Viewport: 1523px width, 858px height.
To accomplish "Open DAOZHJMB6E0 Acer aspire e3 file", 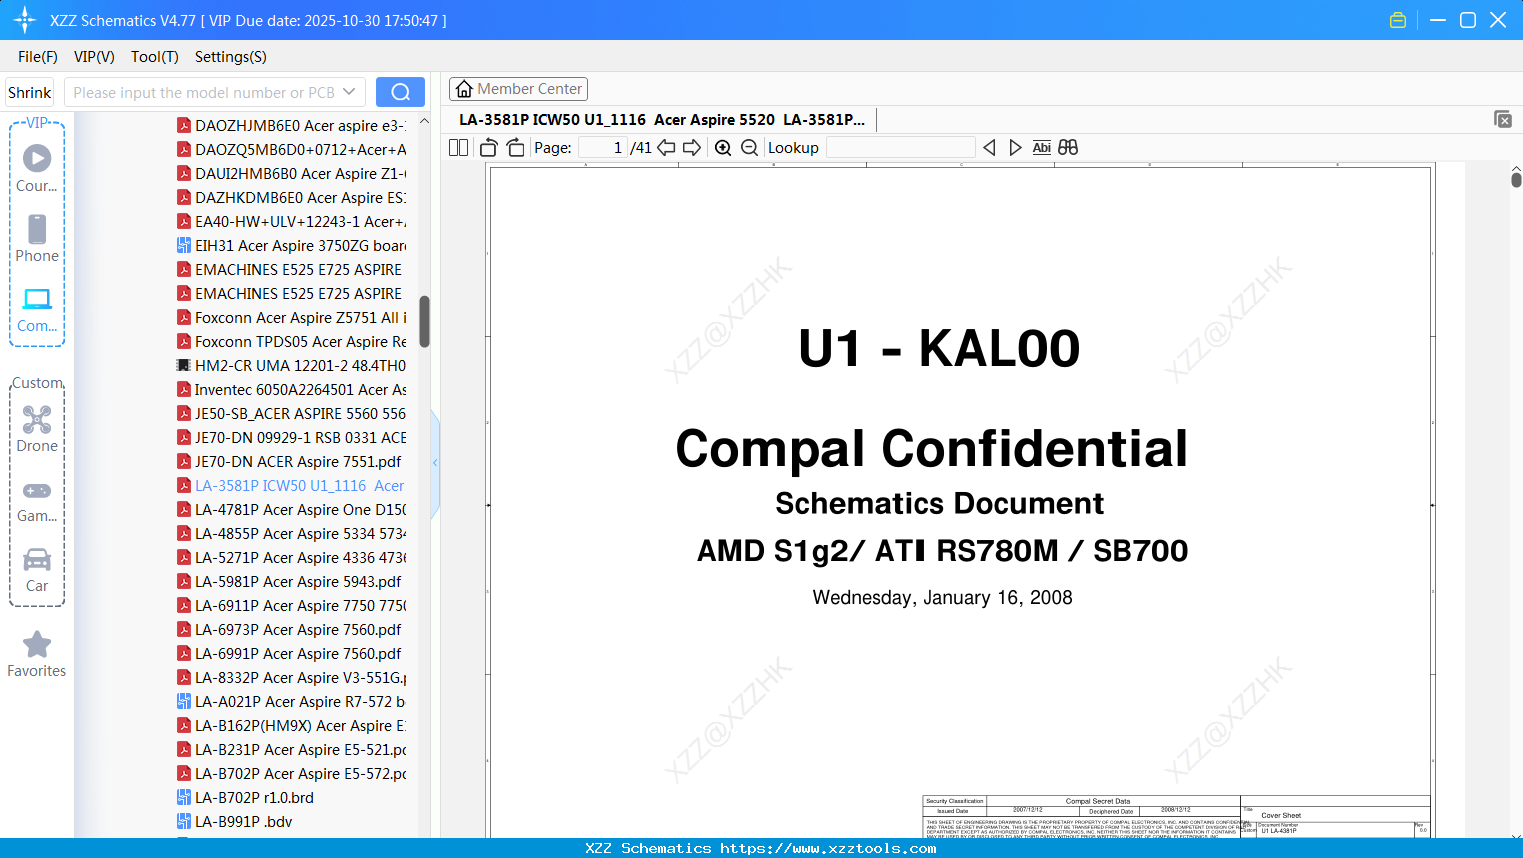I will click(x=291, y=126).
